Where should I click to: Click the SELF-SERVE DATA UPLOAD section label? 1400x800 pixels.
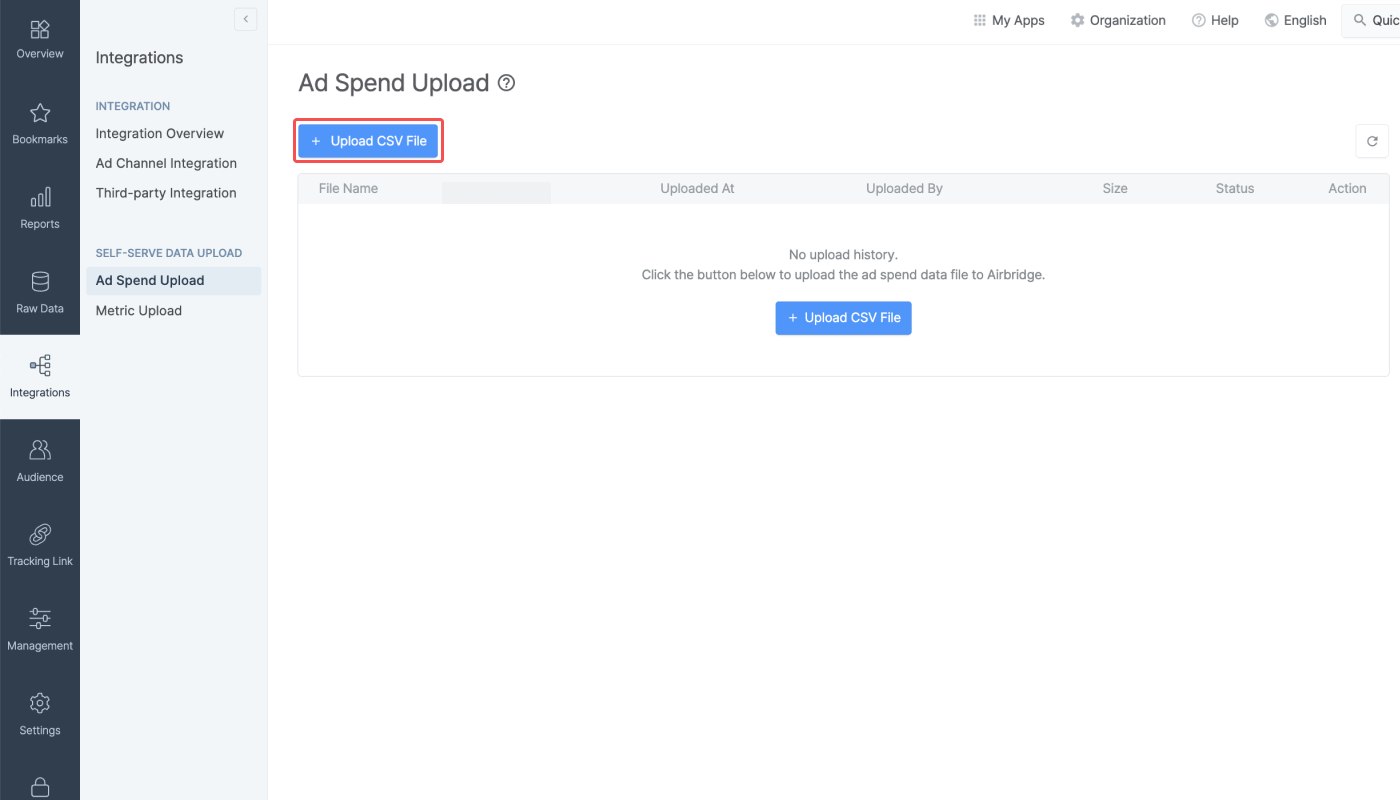point(169,253)
